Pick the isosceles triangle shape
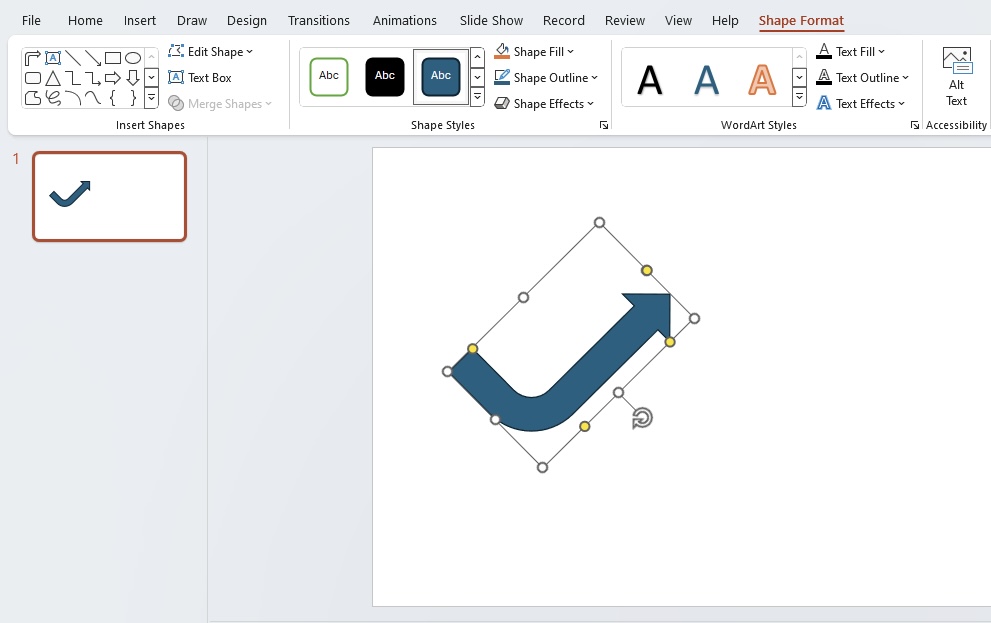The height and width of the screenshot is (623, 991). pos(53,78)
